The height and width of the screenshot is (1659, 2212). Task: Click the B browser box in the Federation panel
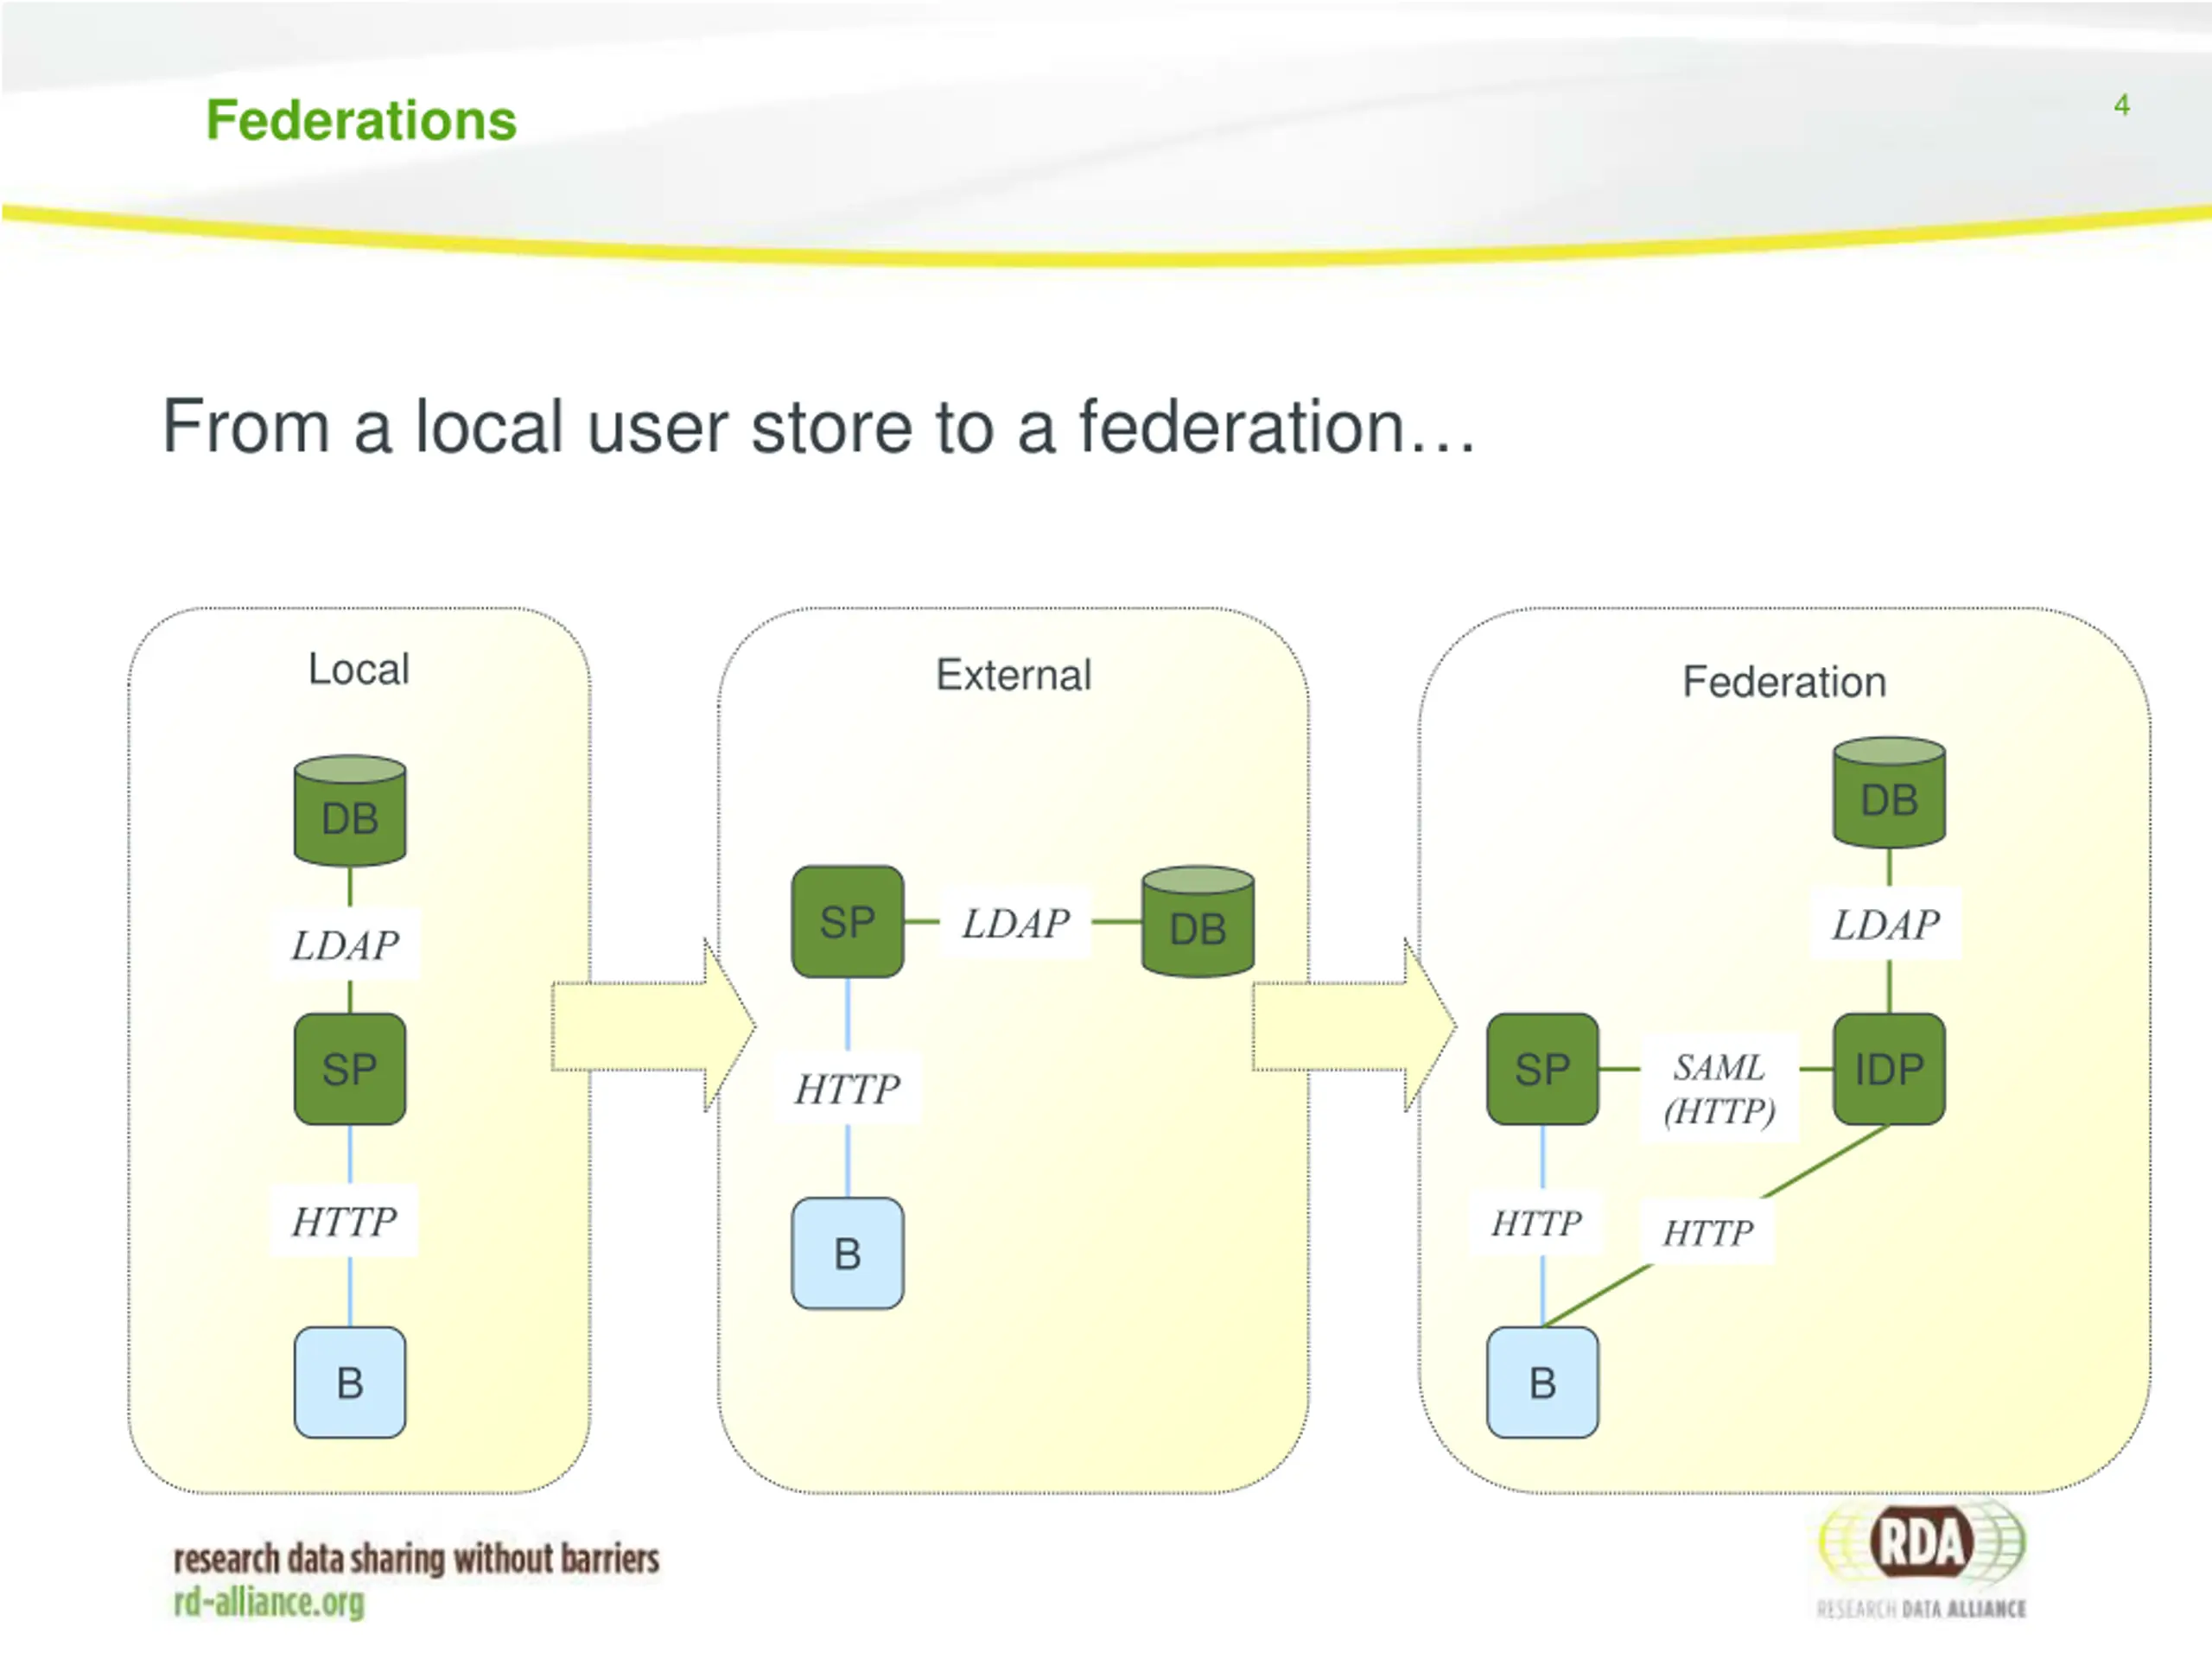[x=1543, y=1383]
